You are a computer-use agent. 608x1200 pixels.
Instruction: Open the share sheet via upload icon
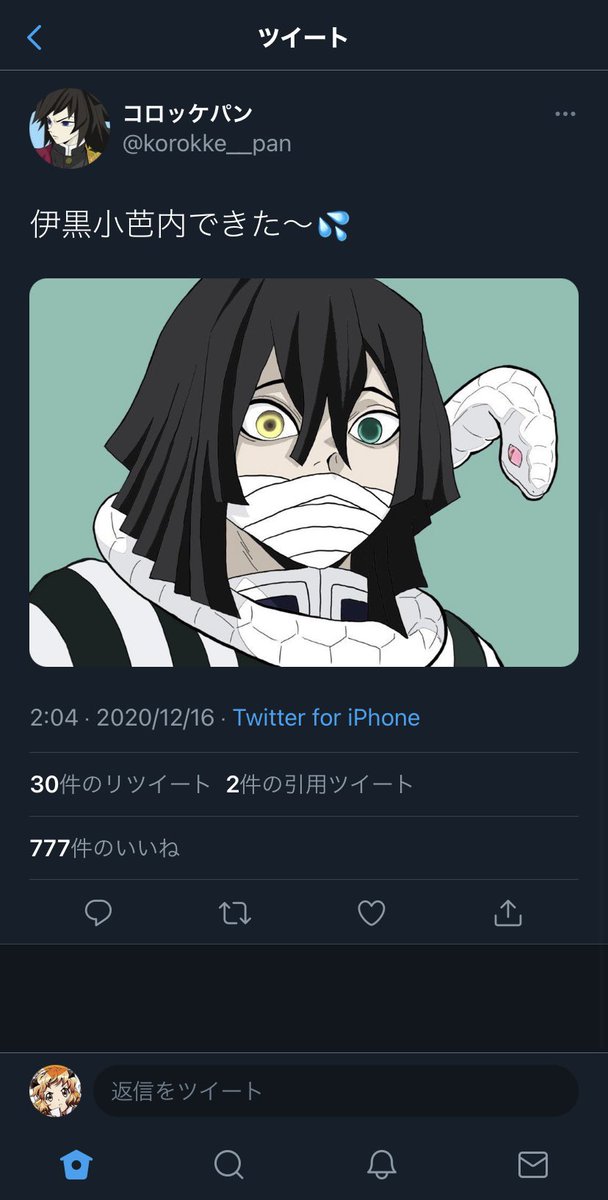point(508,912)
